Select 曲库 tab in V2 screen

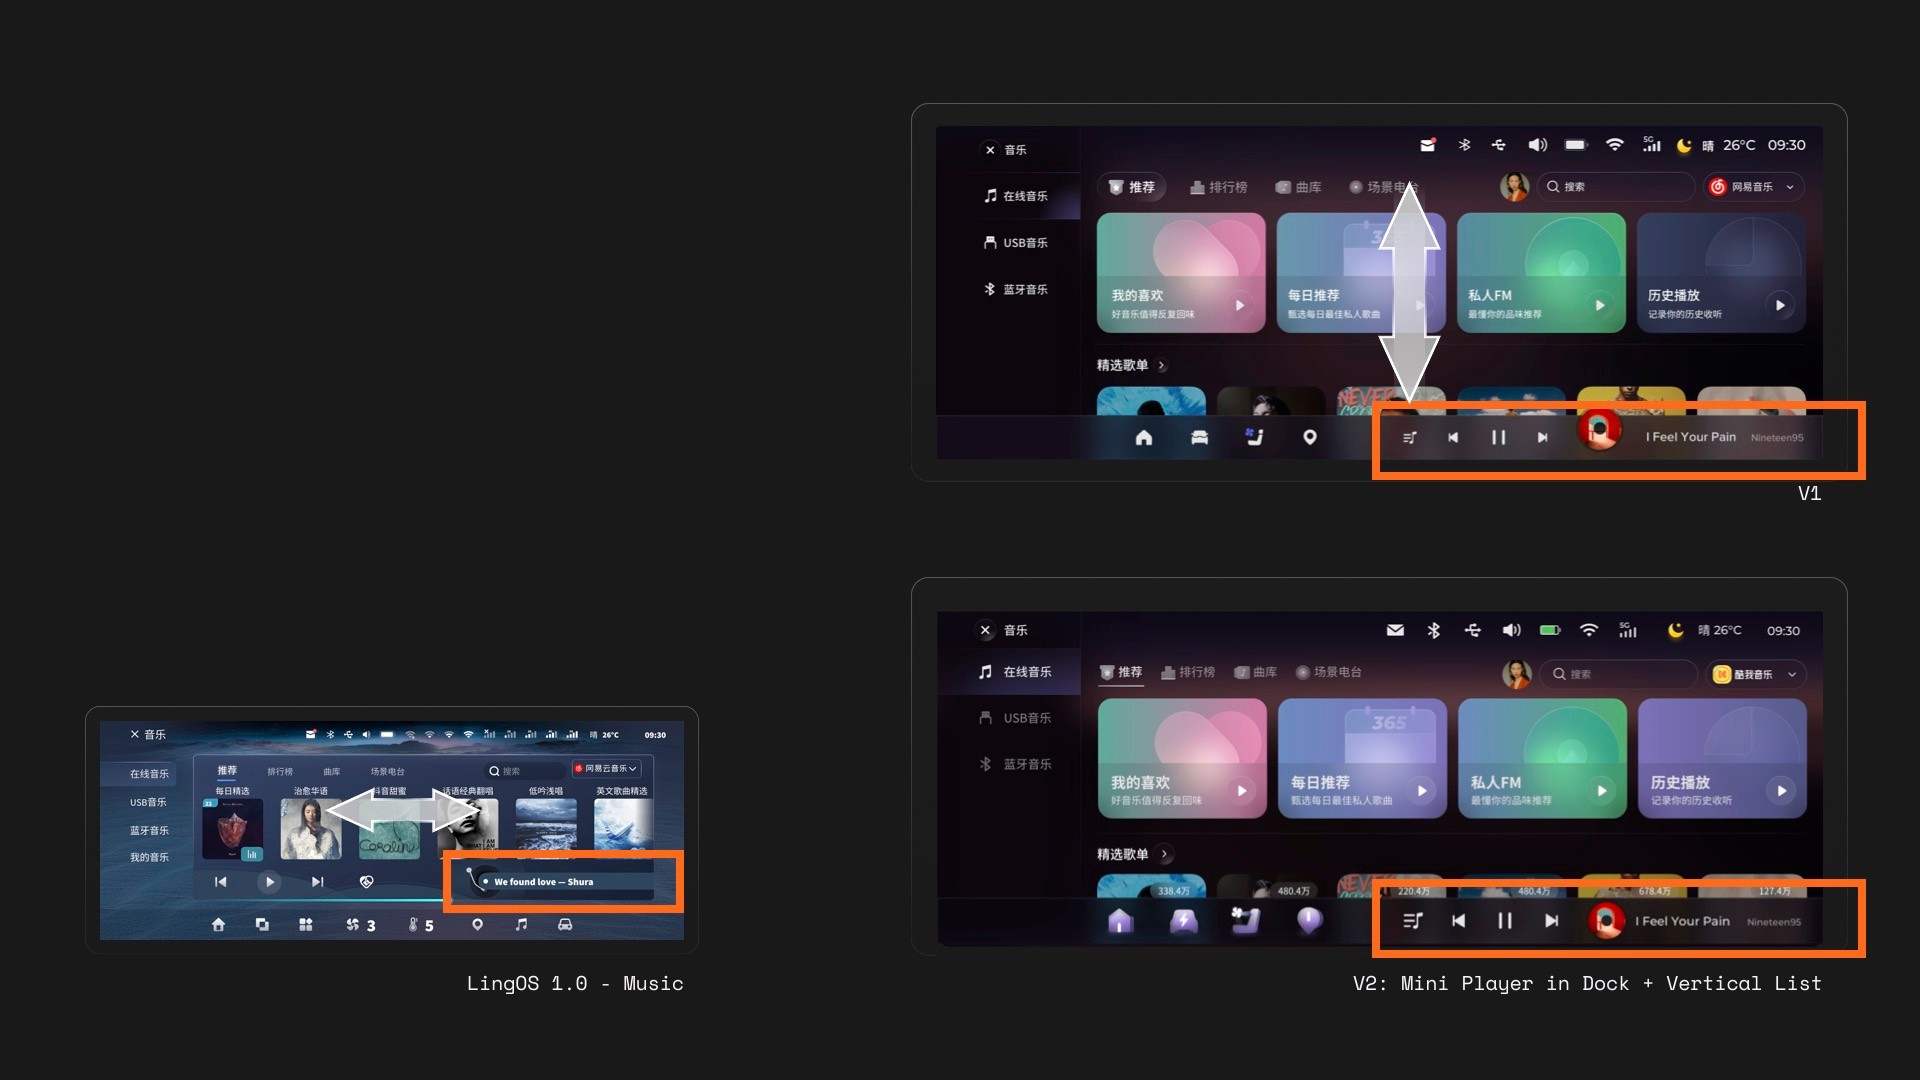tap(1256, 672)
